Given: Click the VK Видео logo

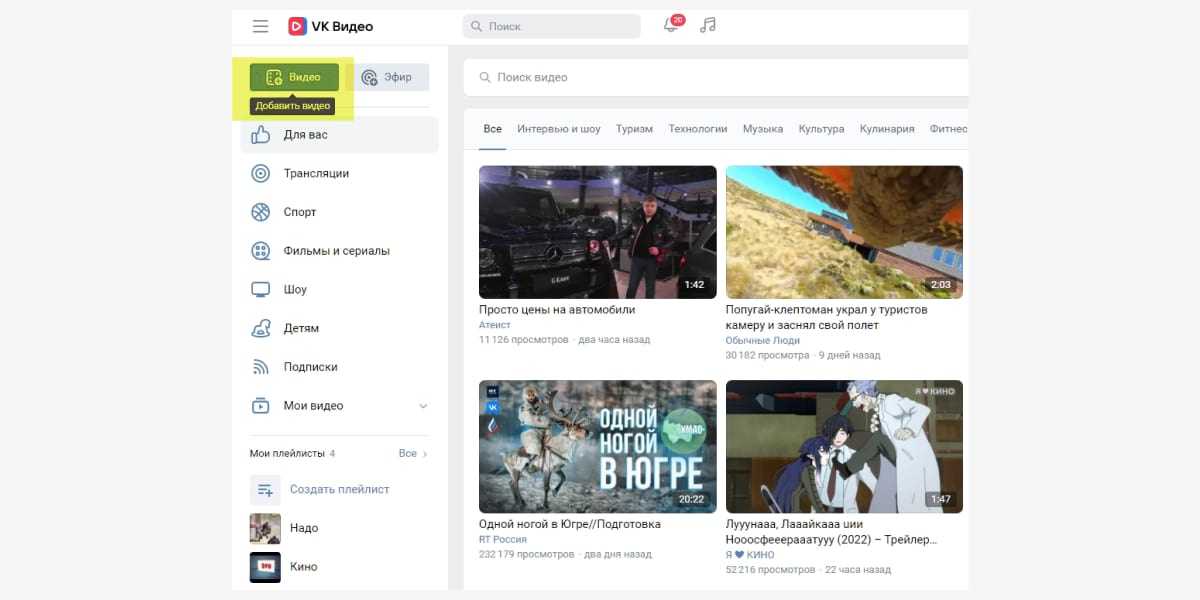Looking at the screenshot, I should point(330,26).
